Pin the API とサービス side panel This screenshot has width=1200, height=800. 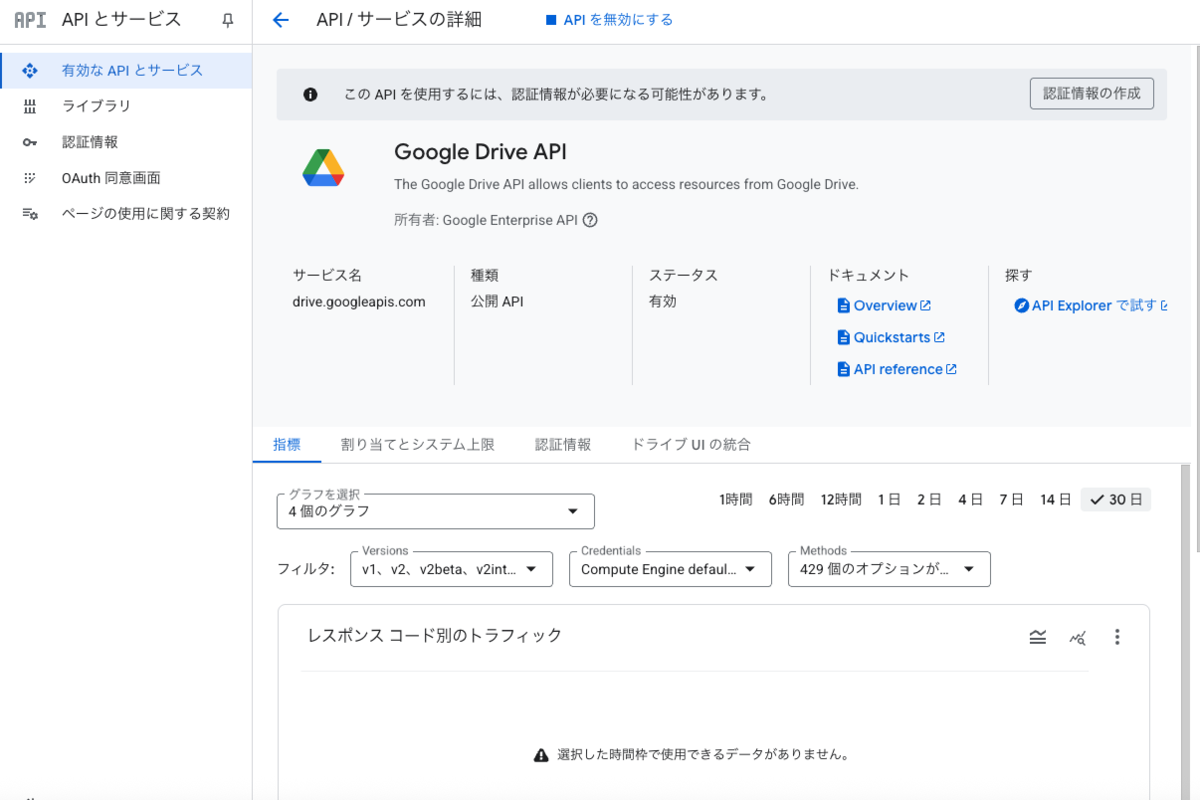coord(227,20)
